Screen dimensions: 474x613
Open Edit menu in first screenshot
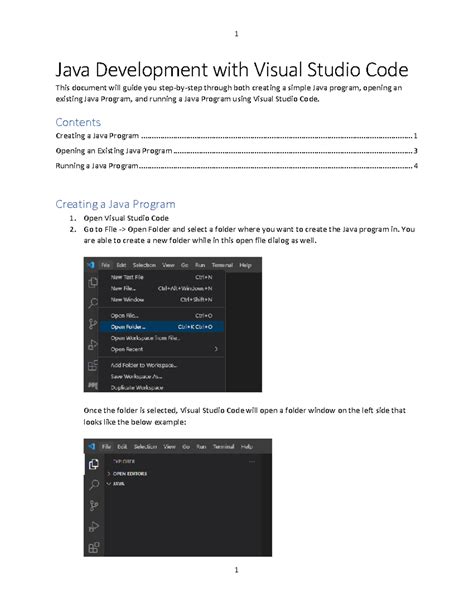(x=121, y=265)
